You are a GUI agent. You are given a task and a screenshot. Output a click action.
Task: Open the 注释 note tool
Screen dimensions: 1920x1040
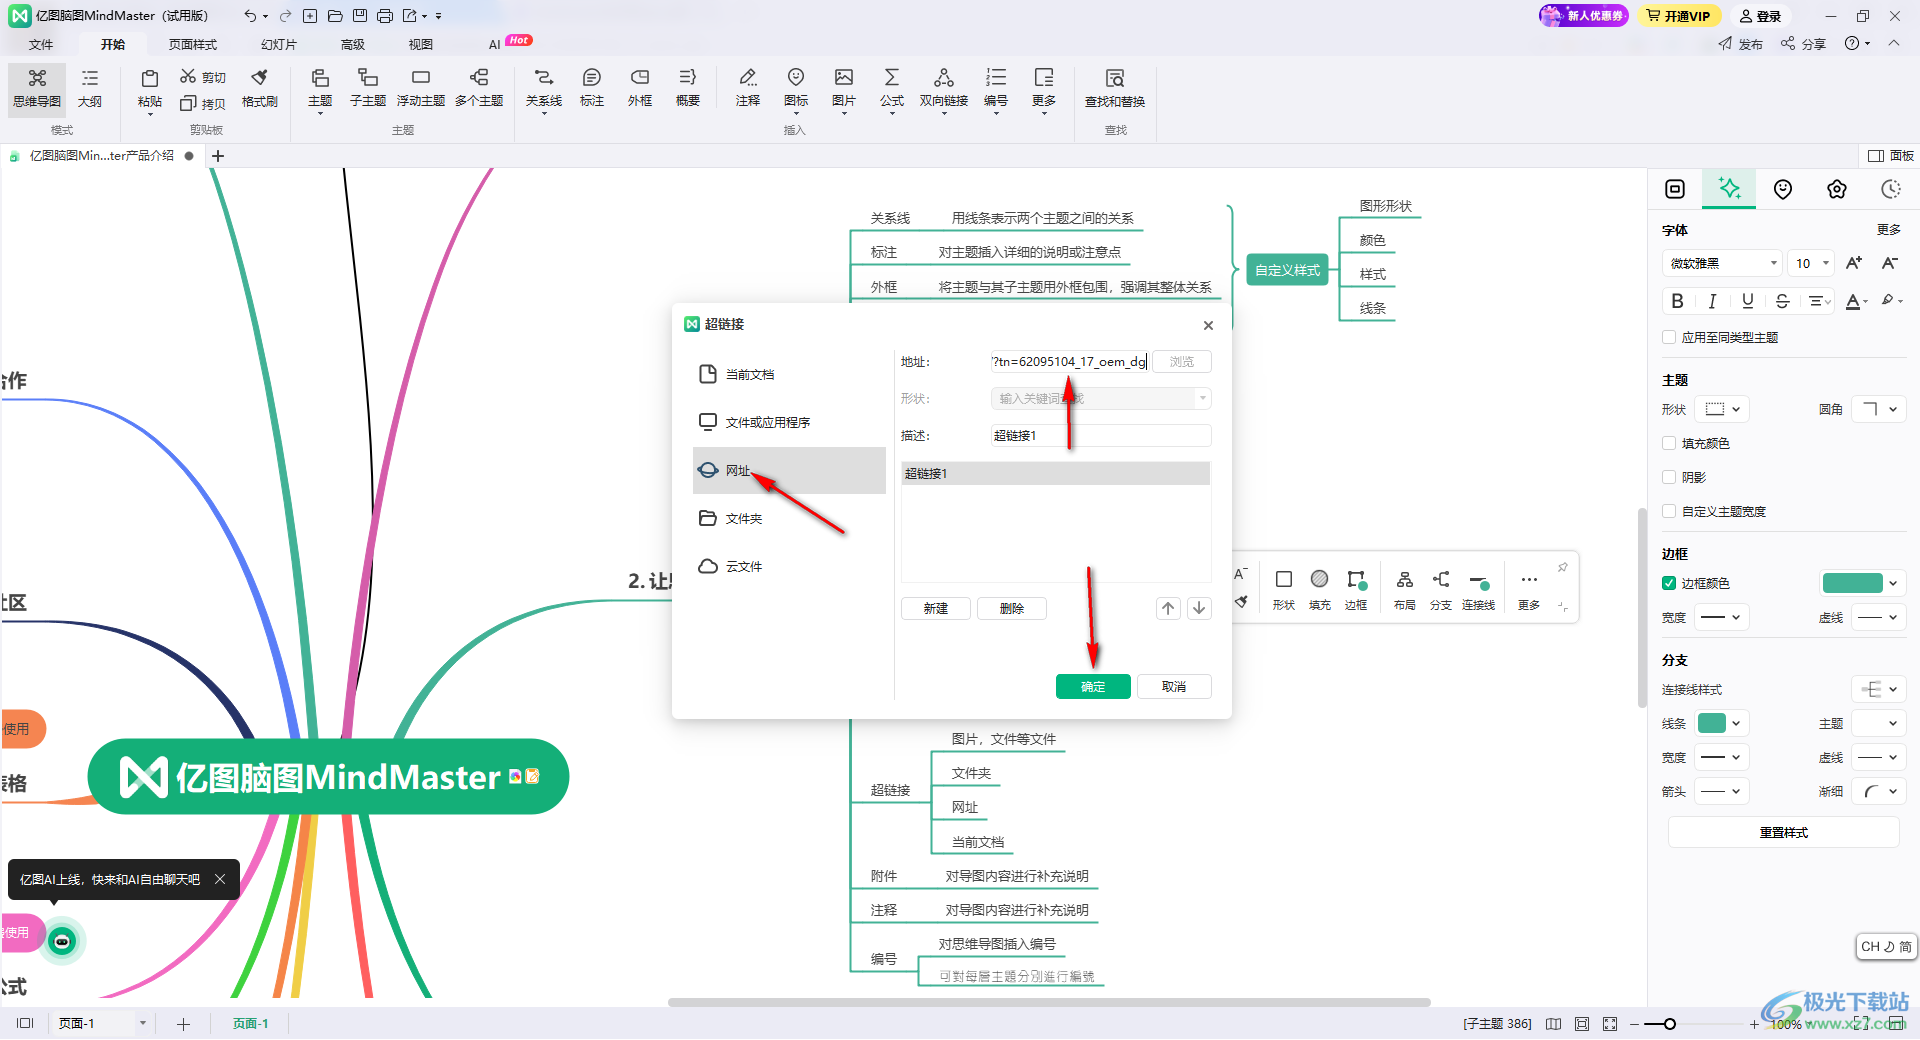tap(748, 88)
